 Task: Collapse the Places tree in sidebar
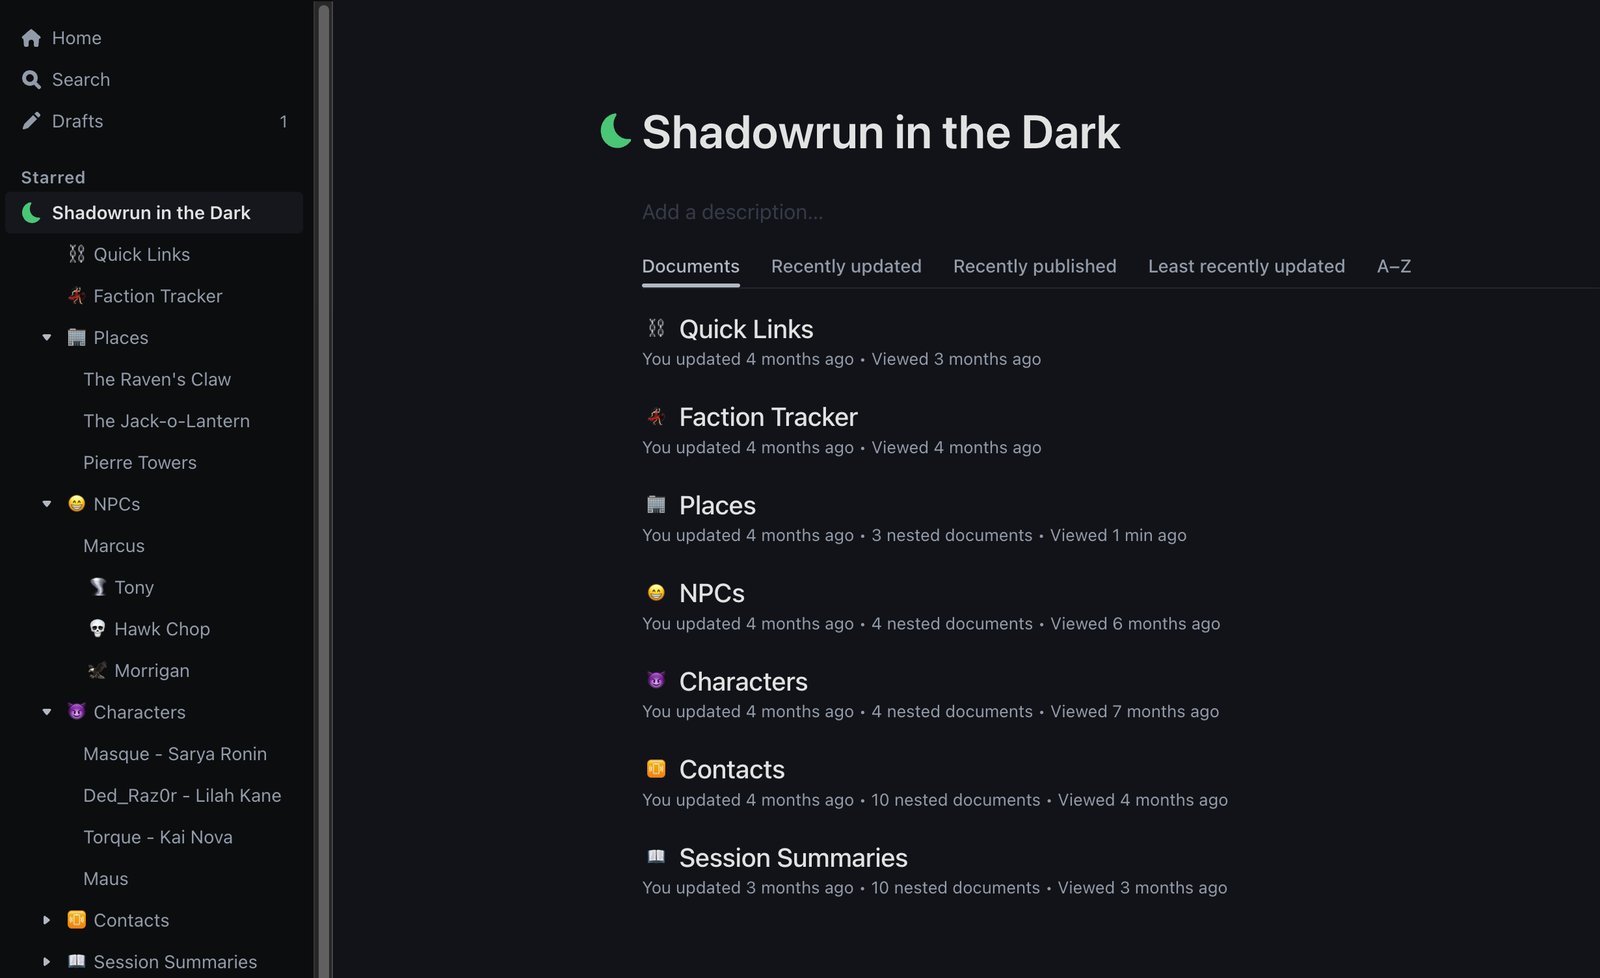[47, 338]
